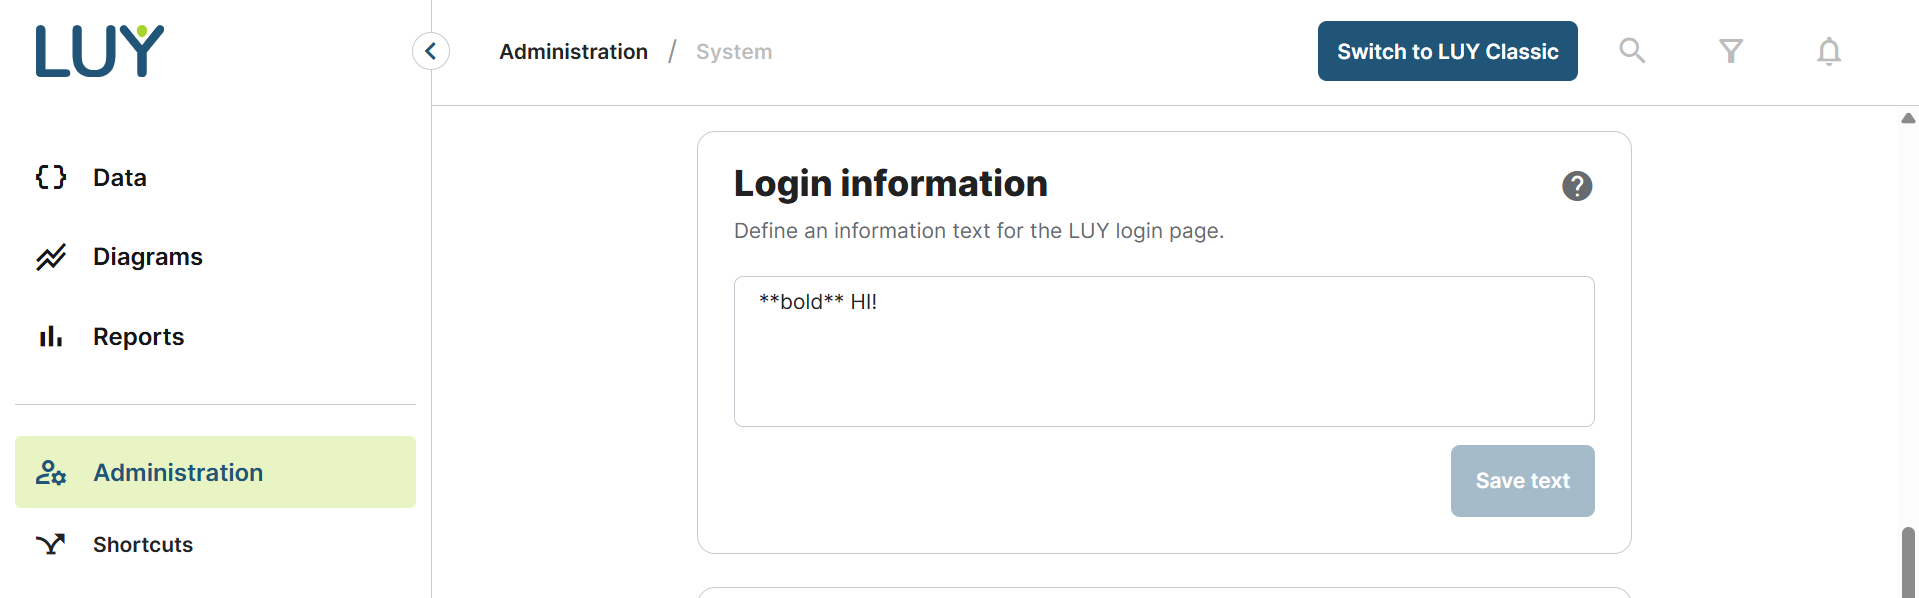Open search via the magnifier icon
Image resolution: width=1919 pixels, height=598 pixels.
[x=1632, y=51]
